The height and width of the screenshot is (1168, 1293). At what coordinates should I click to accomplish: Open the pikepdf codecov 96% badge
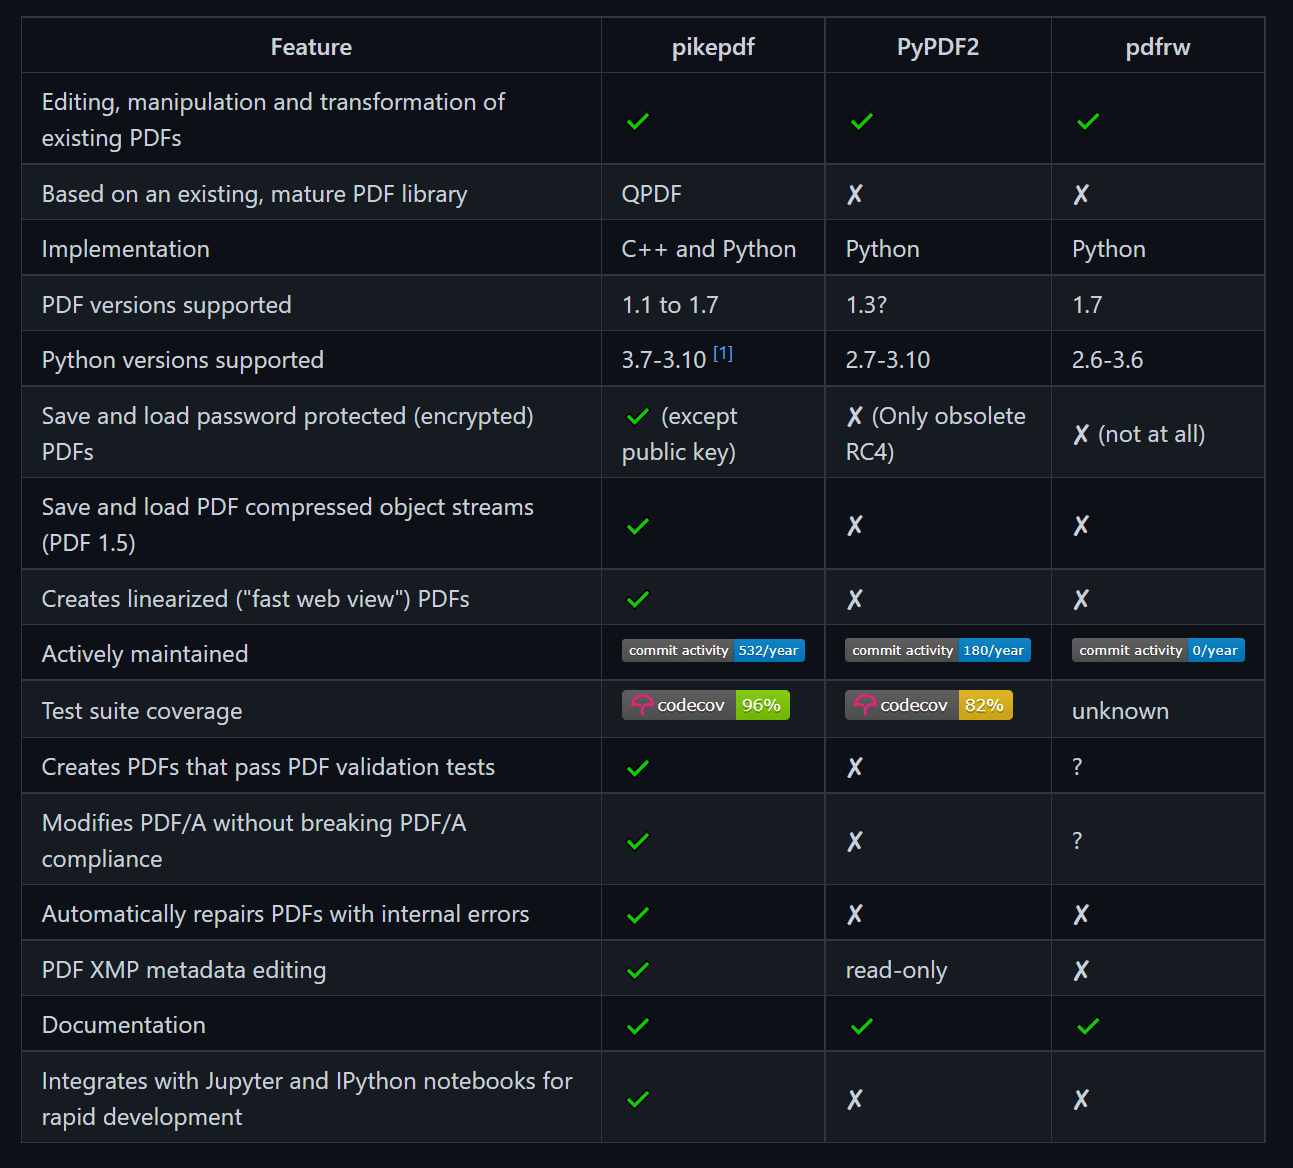point(706,705)
